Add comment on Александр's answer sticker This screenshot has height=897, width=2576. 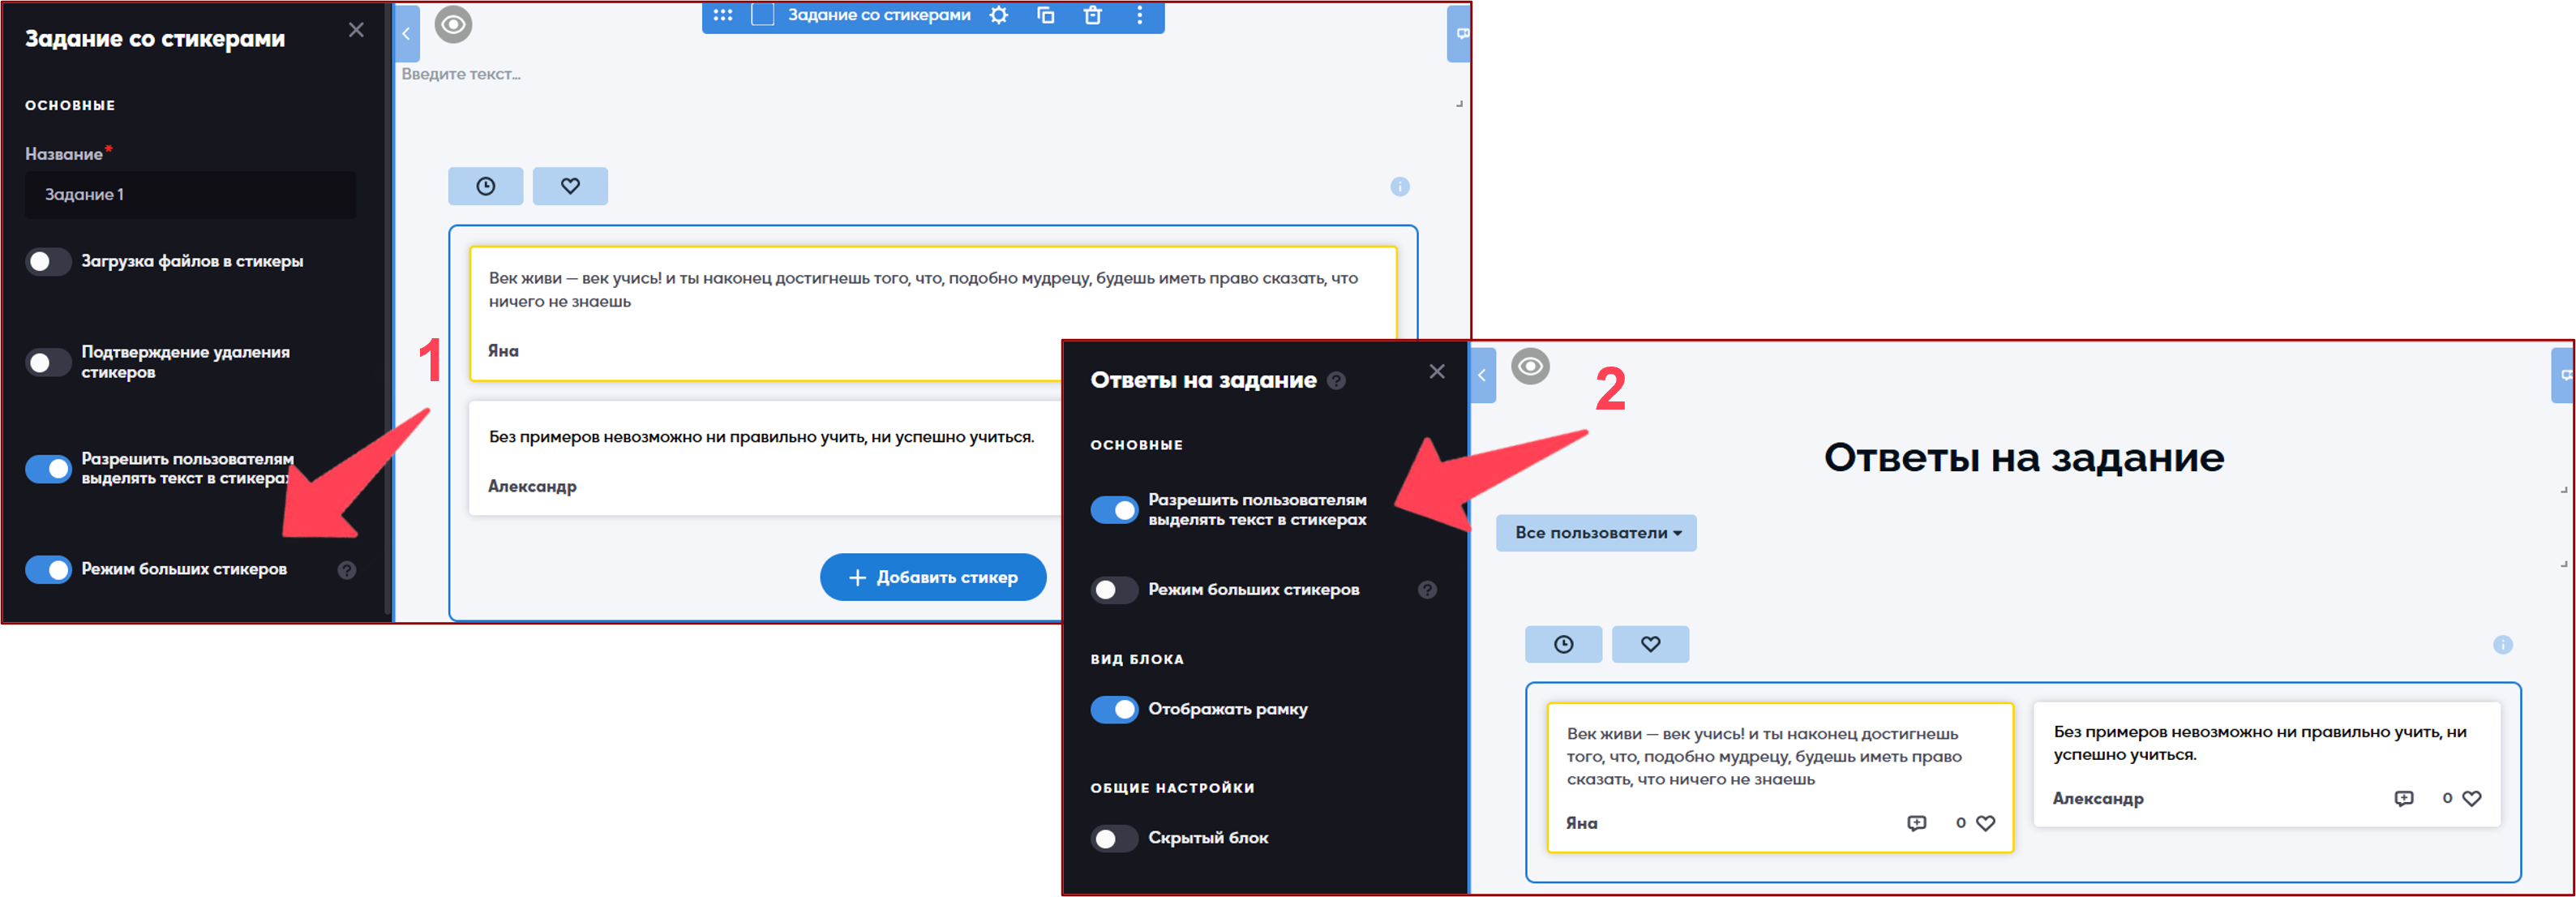pos(2404,798)
